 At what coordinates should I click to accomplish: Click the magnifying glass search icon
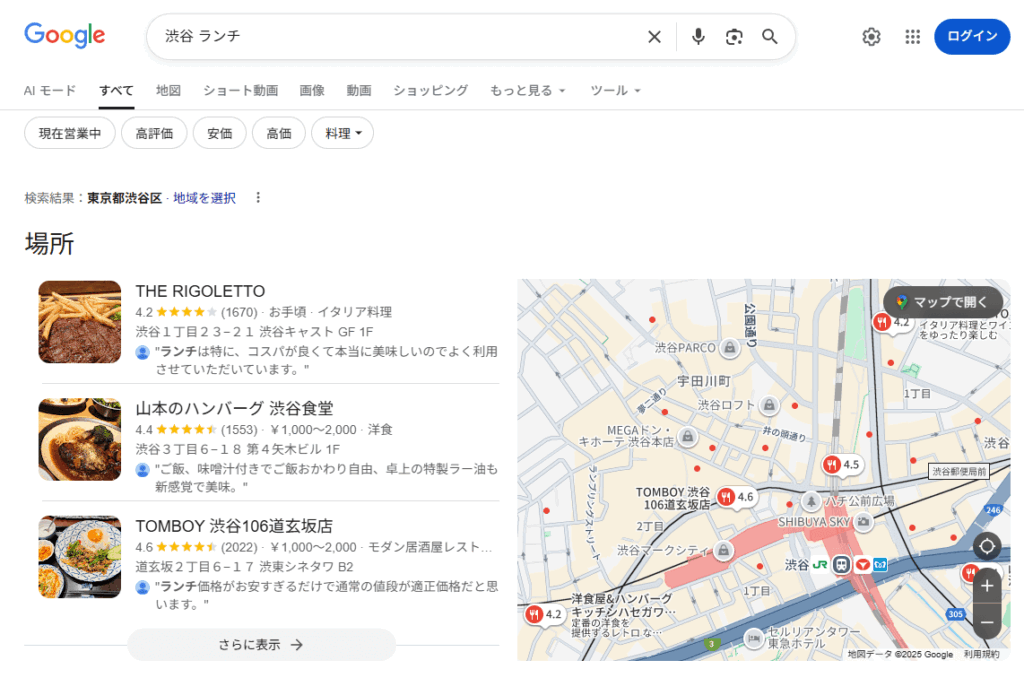point(770,37)
